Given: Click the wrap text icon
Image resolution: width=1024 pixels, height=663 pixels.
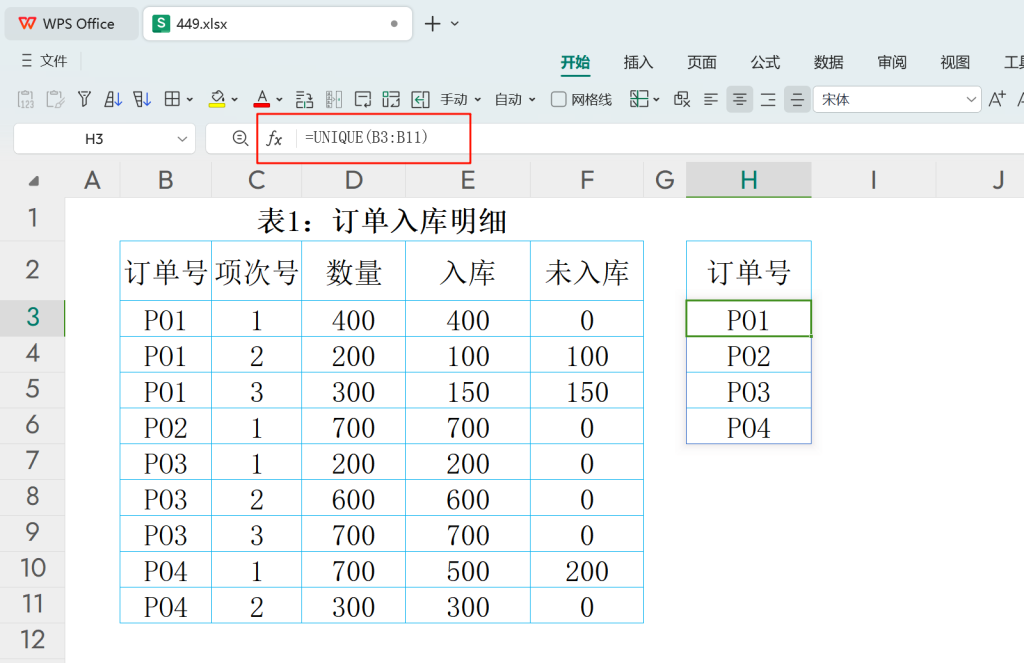Looking at the screenshot, I should point(362,99).
